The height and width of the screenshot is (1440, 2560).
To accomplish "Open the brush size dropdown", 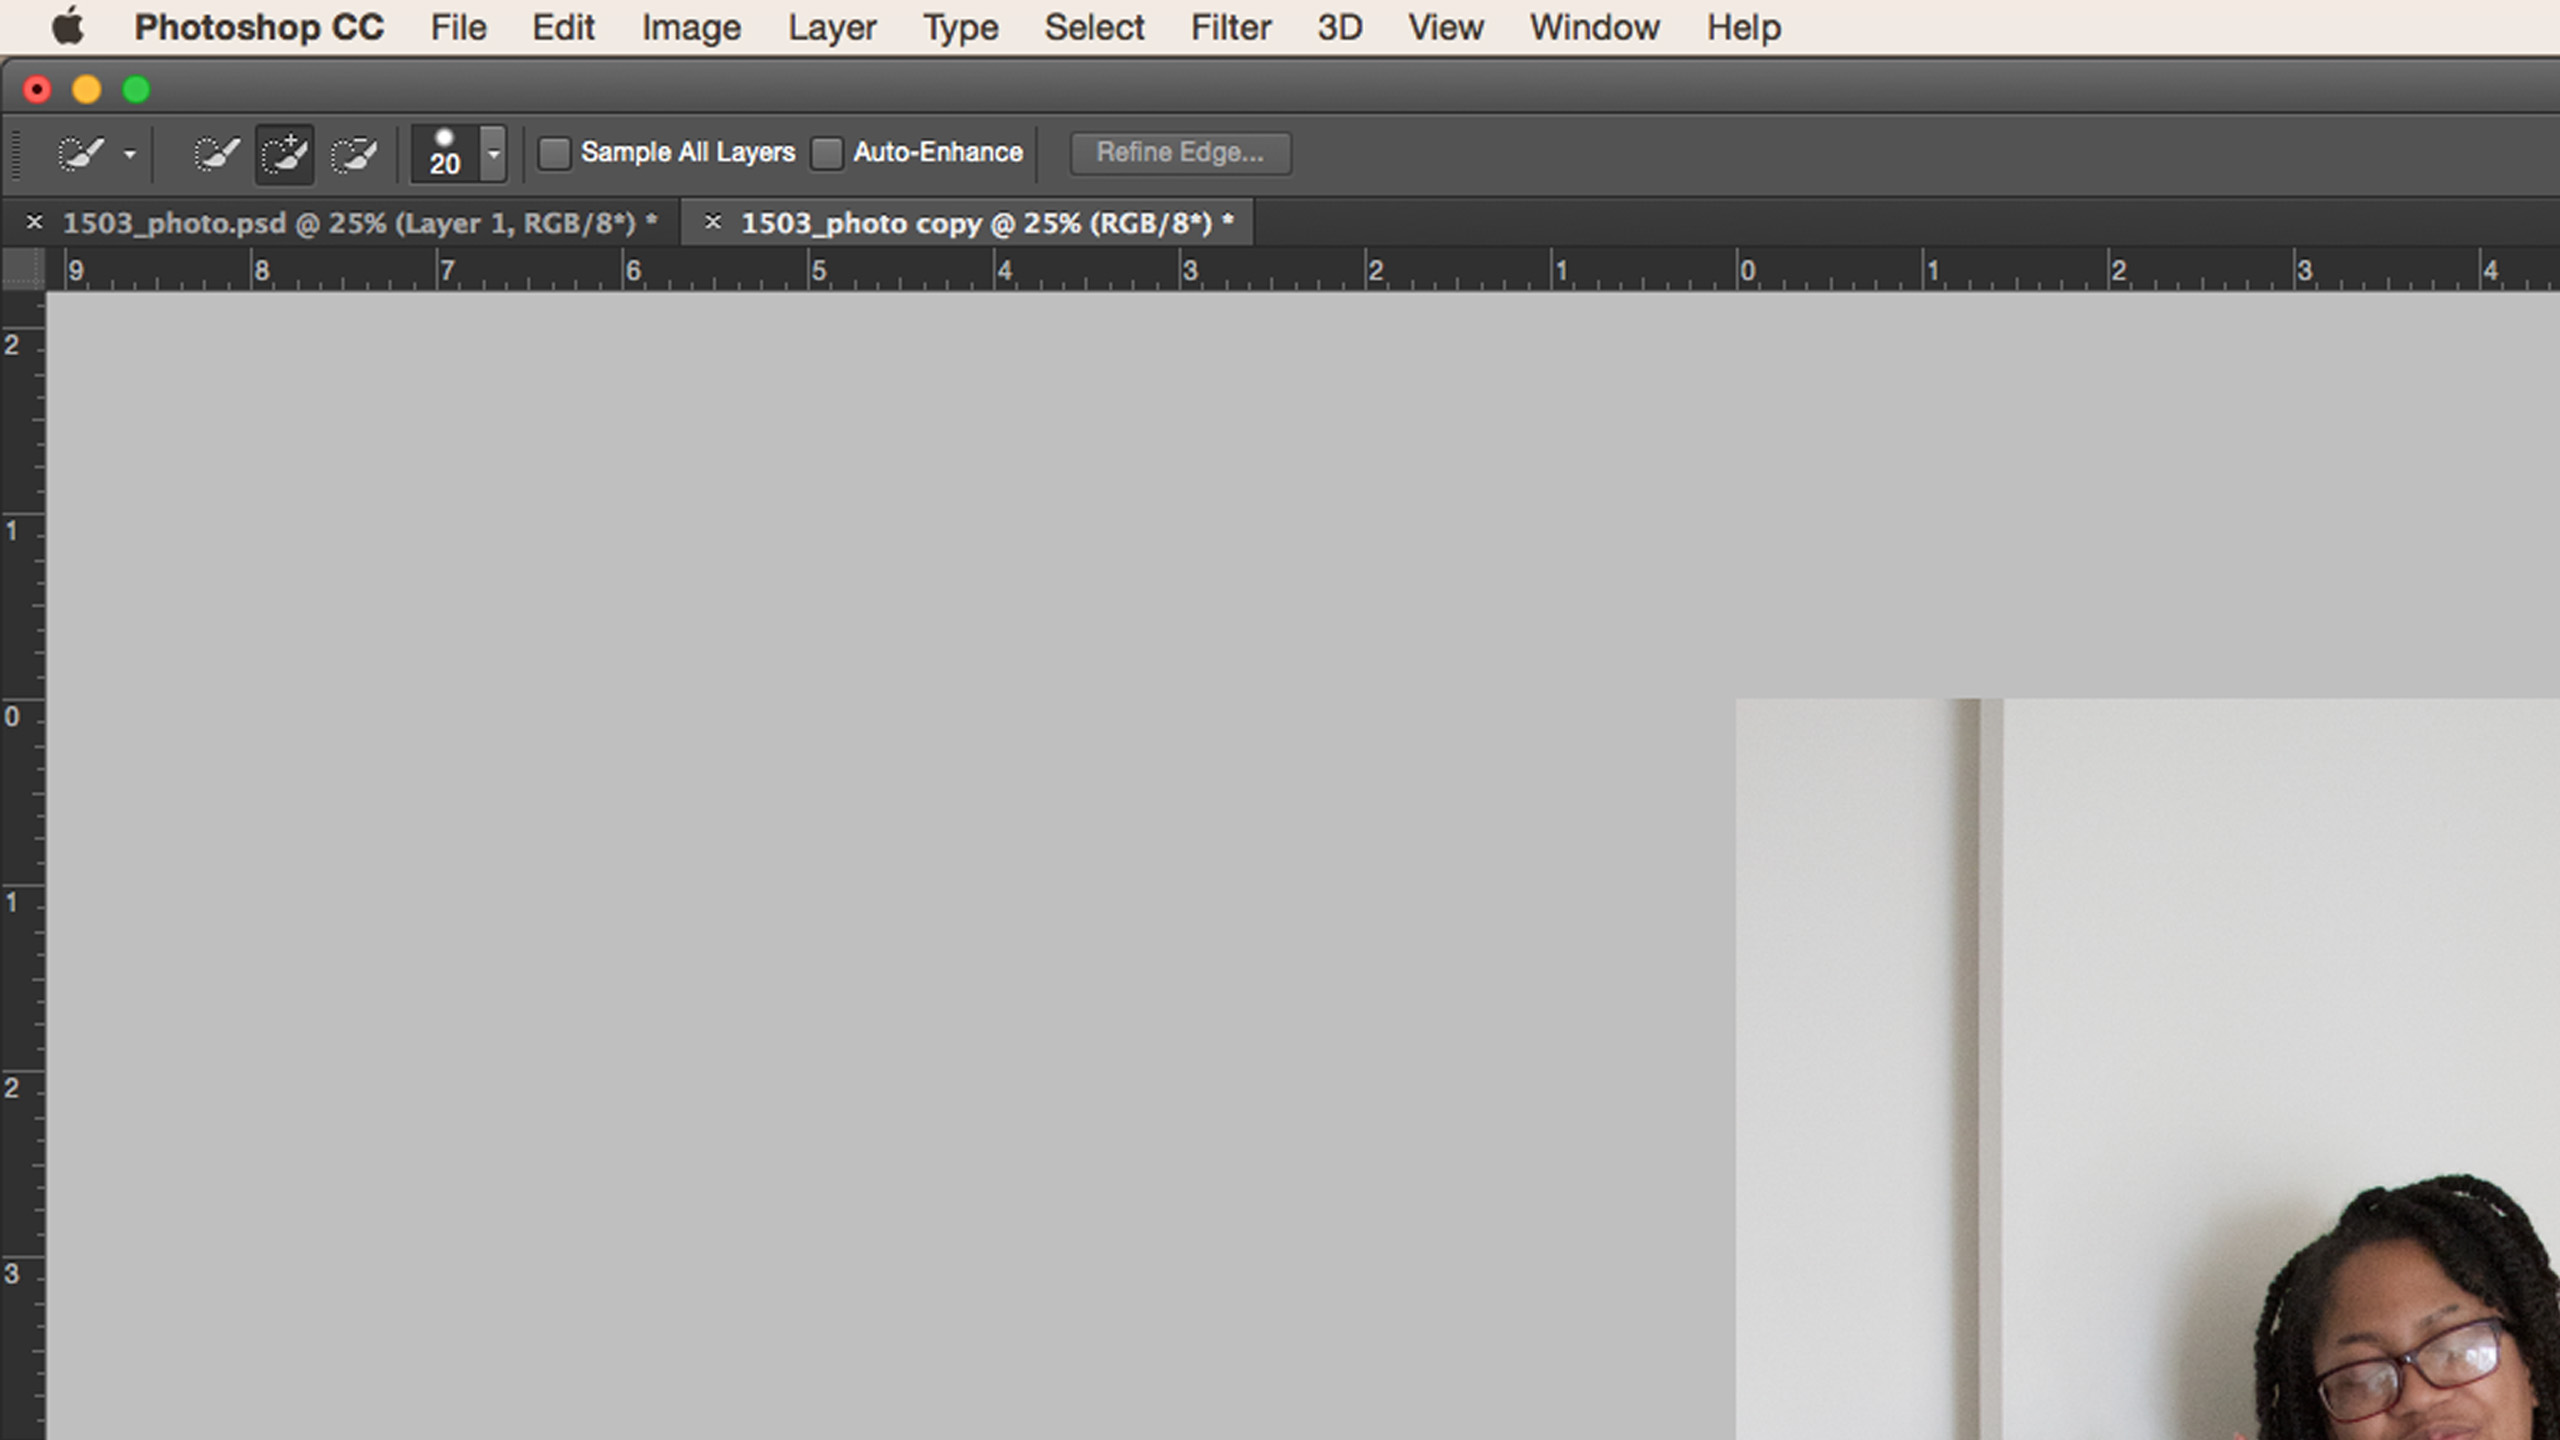I will pyautogui.click(x=493, y=152).
